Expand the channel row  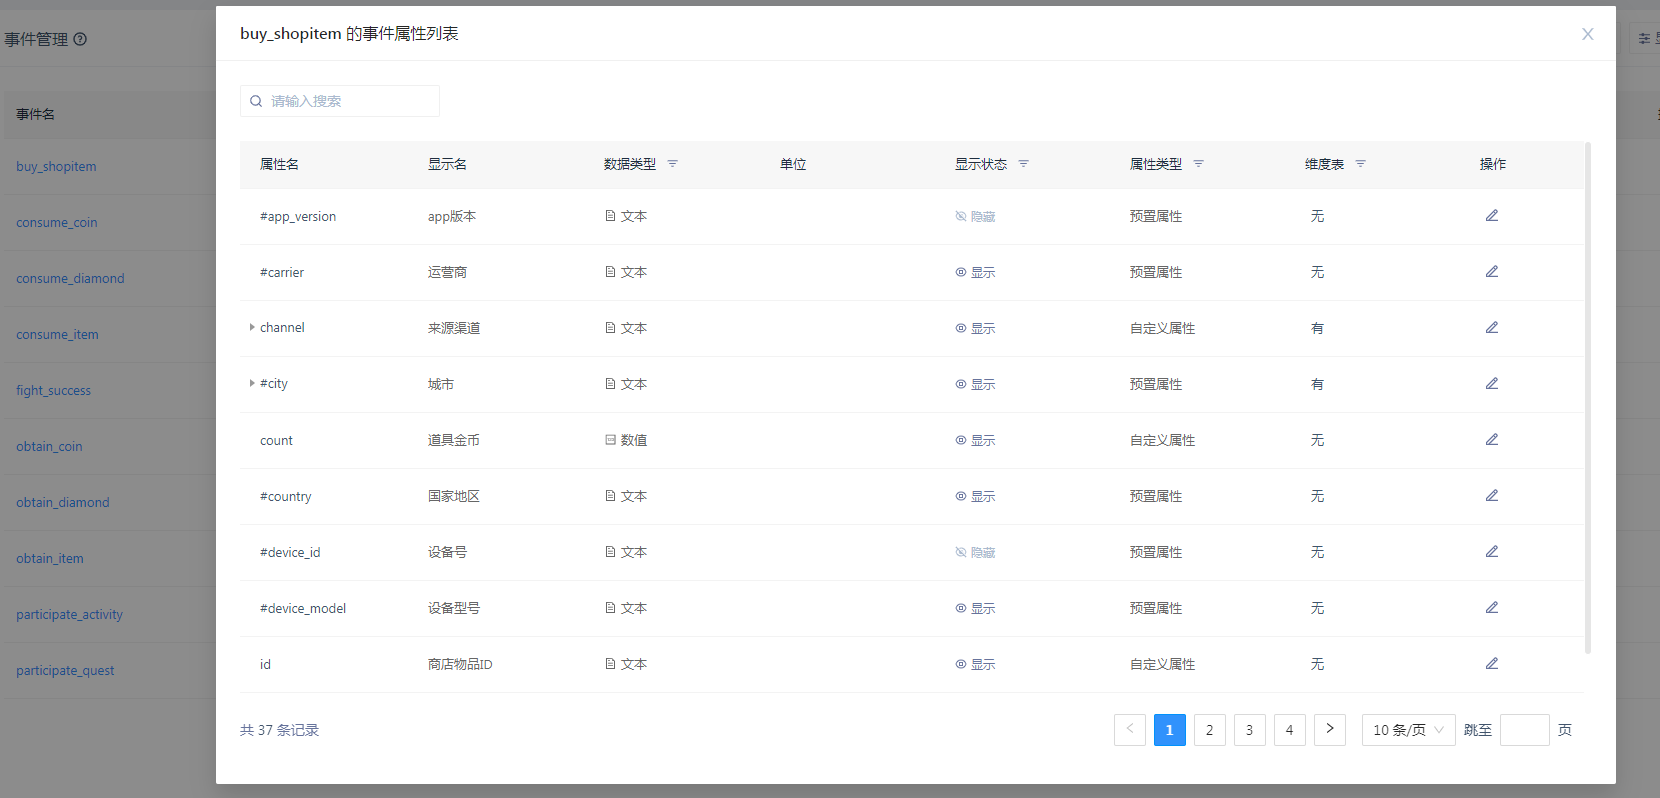point(251,328)
